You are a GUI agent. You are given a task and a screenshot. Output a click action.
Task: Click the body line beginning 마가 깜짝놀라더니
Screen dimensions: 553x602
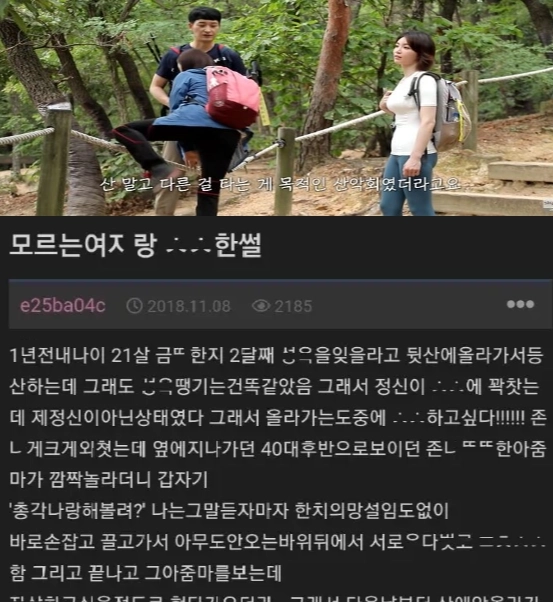[108, 480]
